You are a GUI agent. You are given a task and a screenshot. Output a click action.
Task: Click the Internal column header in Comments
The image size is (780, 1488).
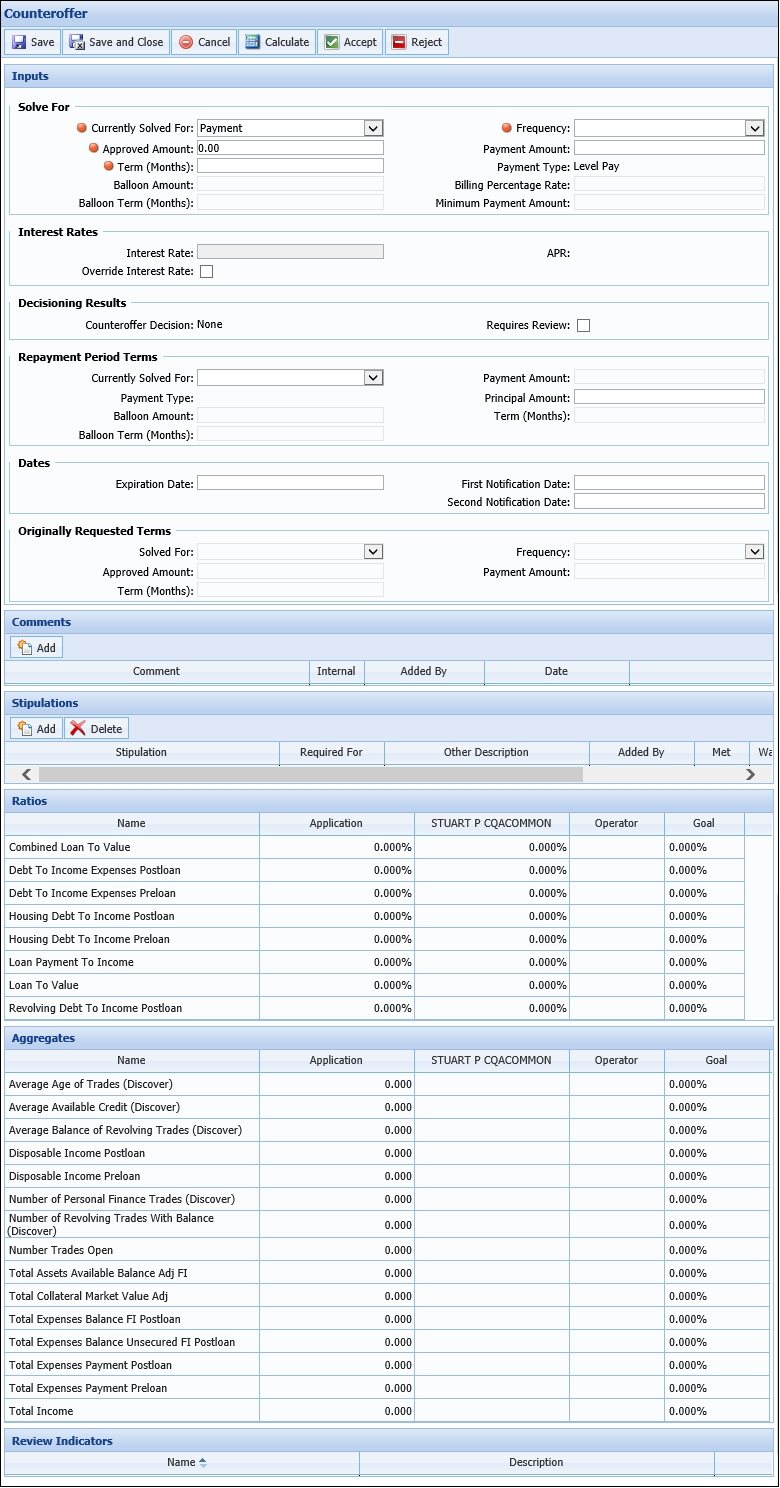pos(336,671)
